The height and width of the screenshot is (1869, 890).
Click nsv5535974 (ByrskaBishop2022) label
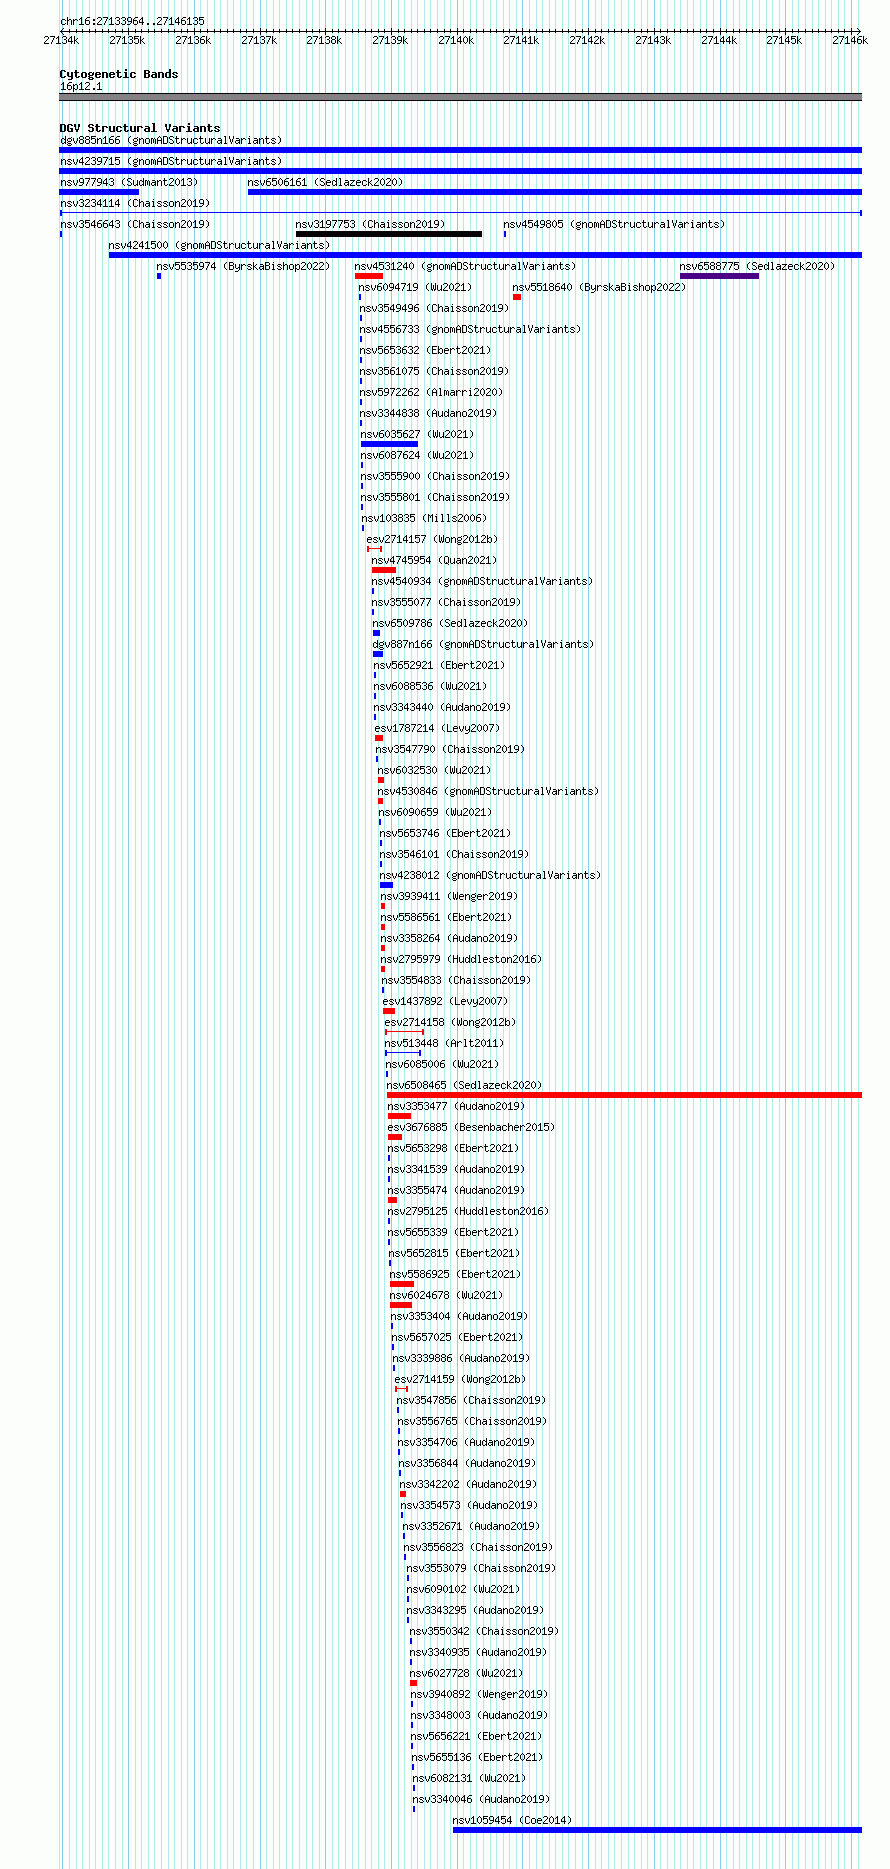point(243,266)
